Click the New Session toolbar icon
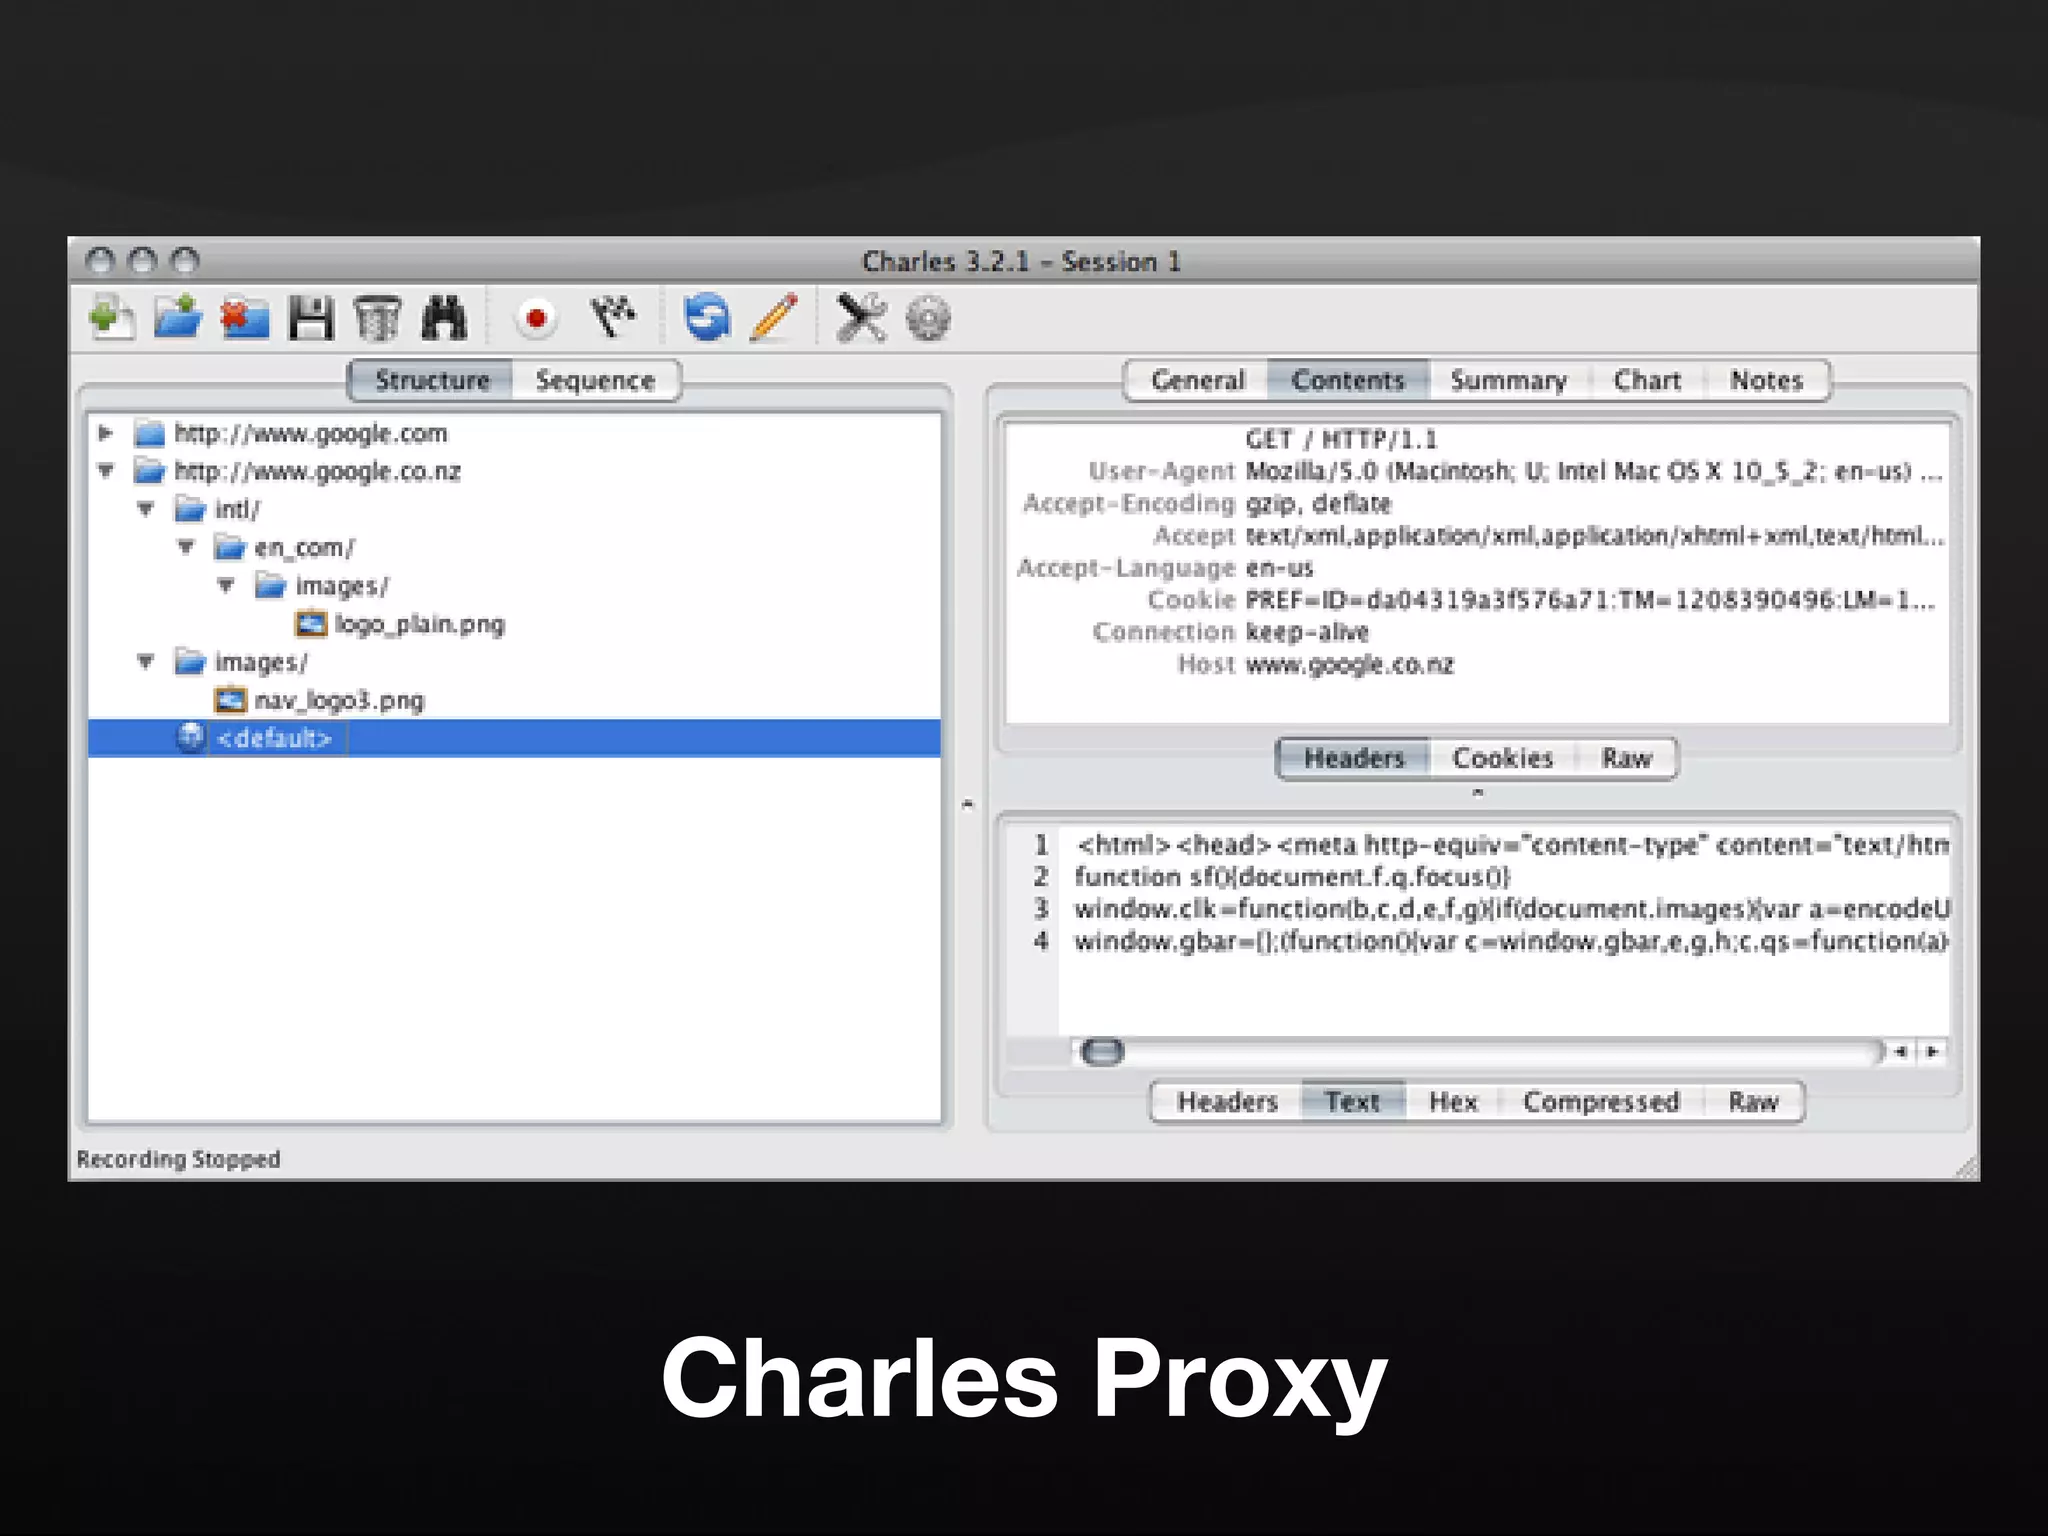The width and height of the screenshot is (2048, 1536). click(111, 319)
